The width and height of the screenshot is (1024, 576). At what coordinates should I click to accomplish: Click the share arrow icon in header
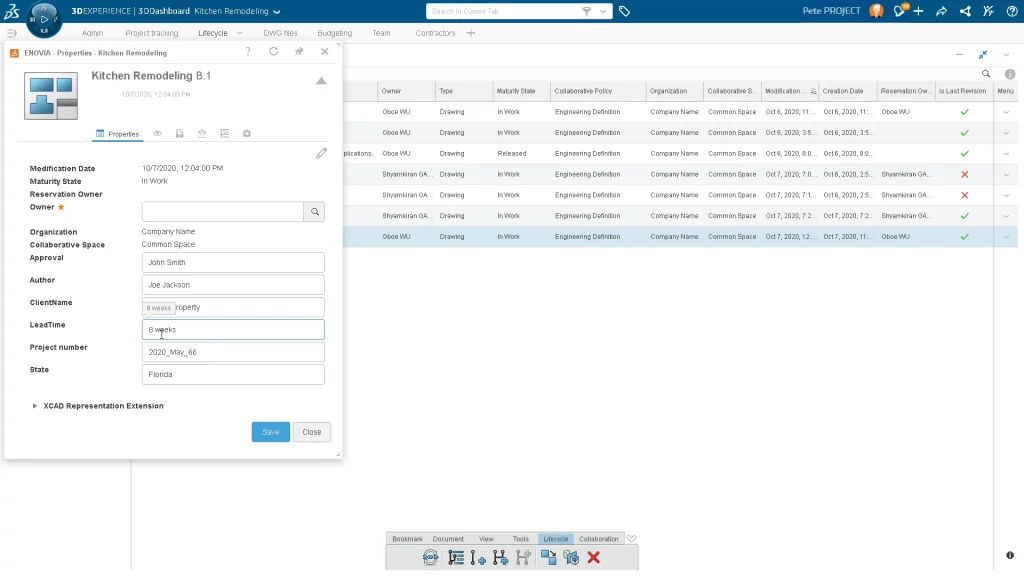pyautogui.click(x=941, y=11)
